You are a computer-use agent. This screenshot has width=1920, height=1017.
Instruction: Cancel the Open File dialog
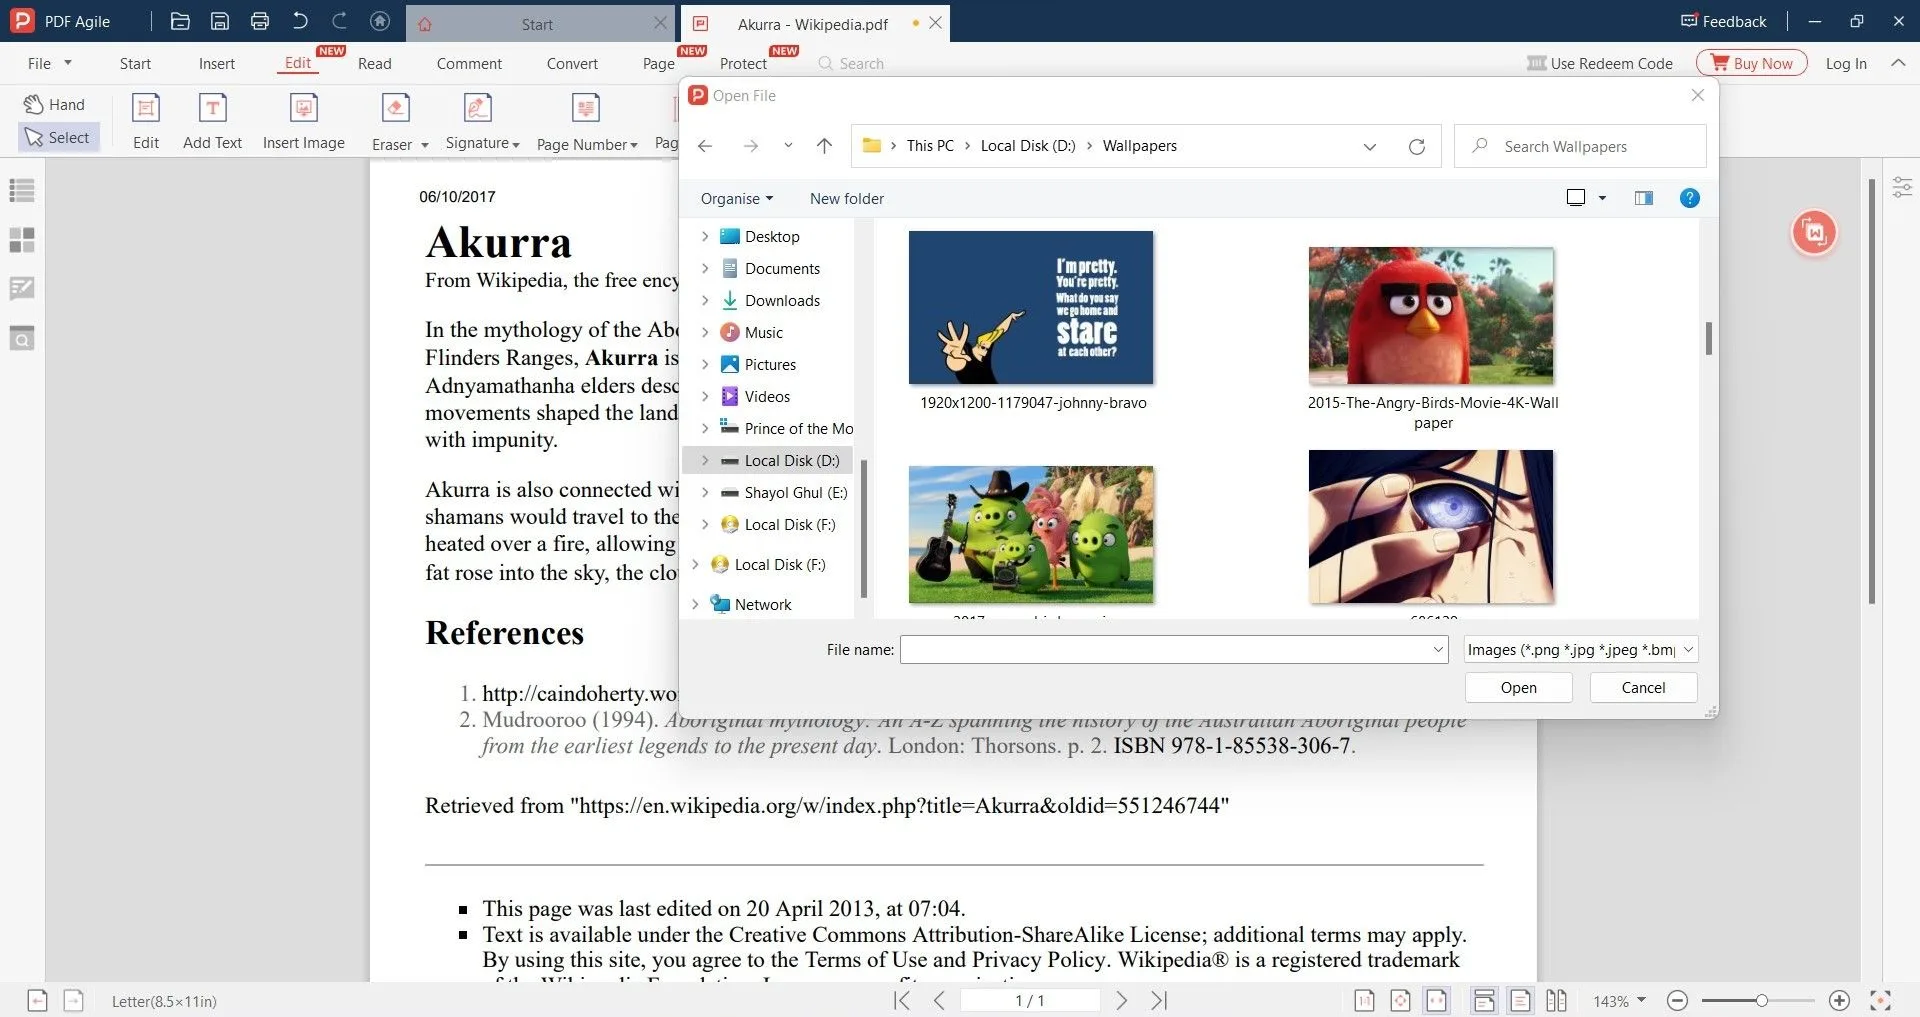tap(1641, 687)
